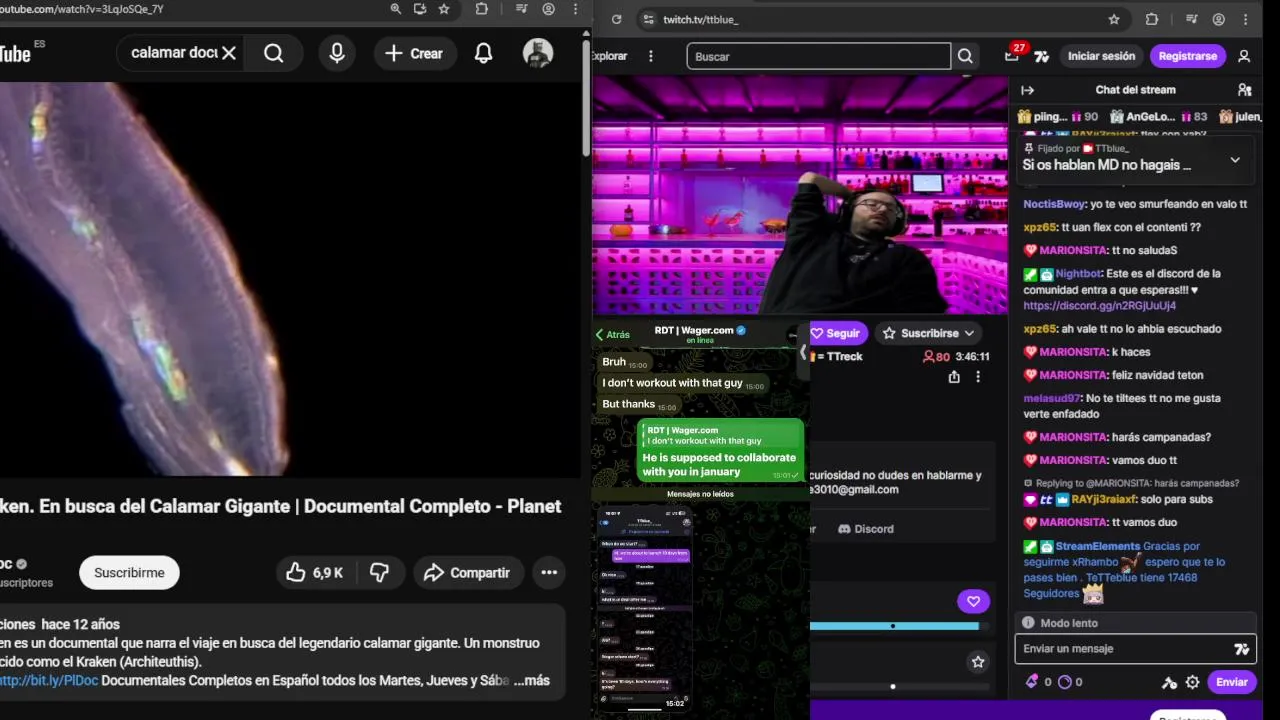
Task: Open zoom control in YouTube address bar
Action: pos(396,9)
